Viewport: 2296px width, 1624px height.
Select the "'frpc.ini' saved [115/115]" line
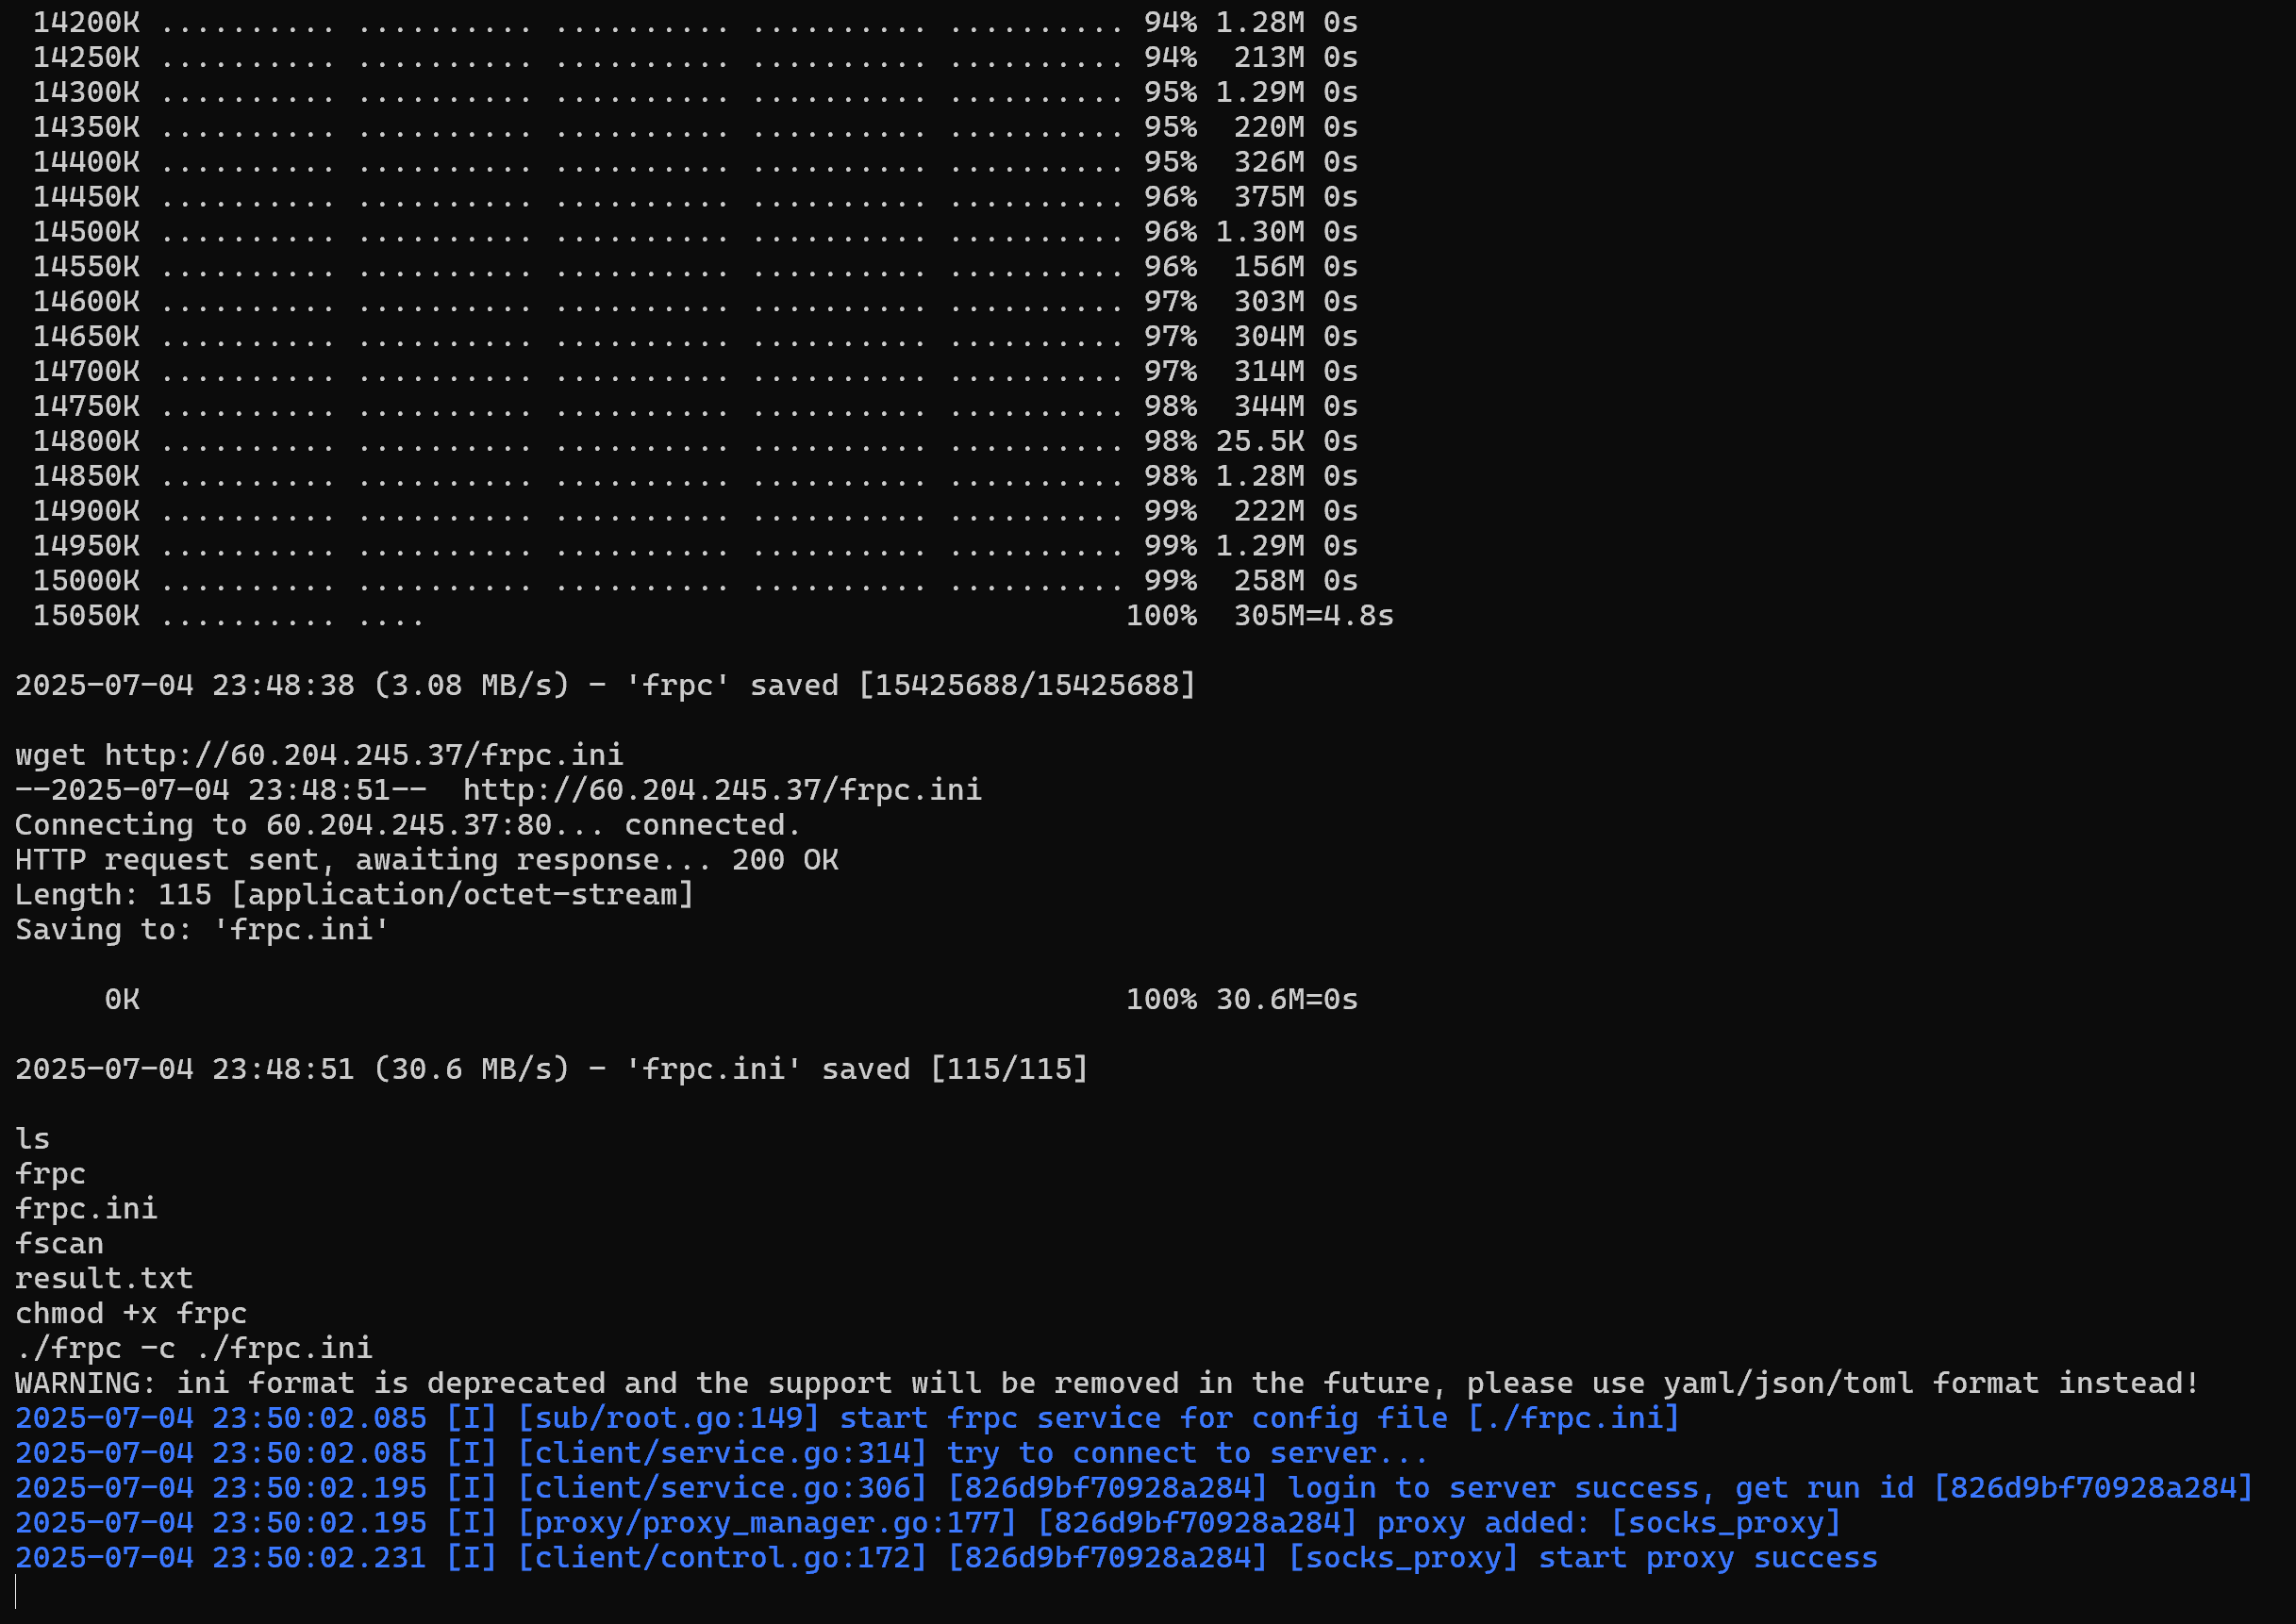551,1069
